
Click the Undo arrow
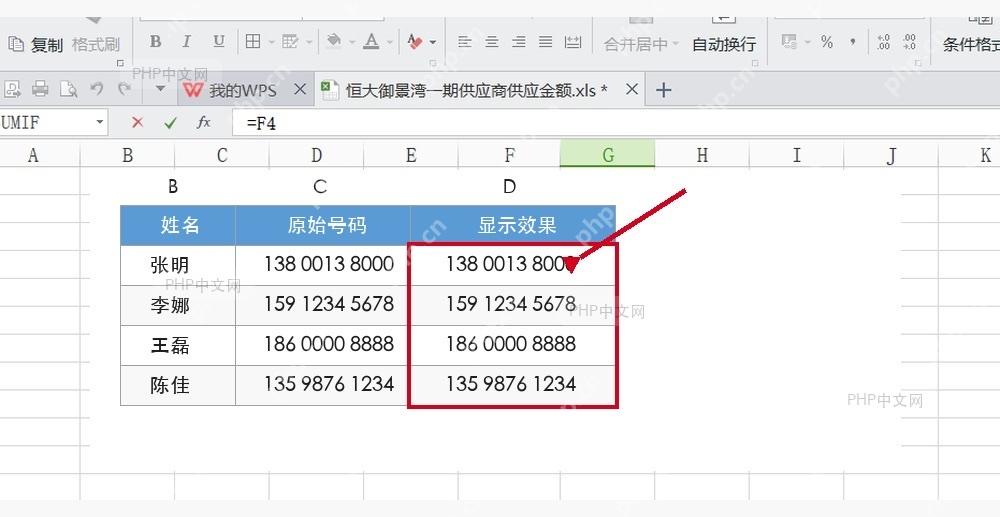[97, 89]
